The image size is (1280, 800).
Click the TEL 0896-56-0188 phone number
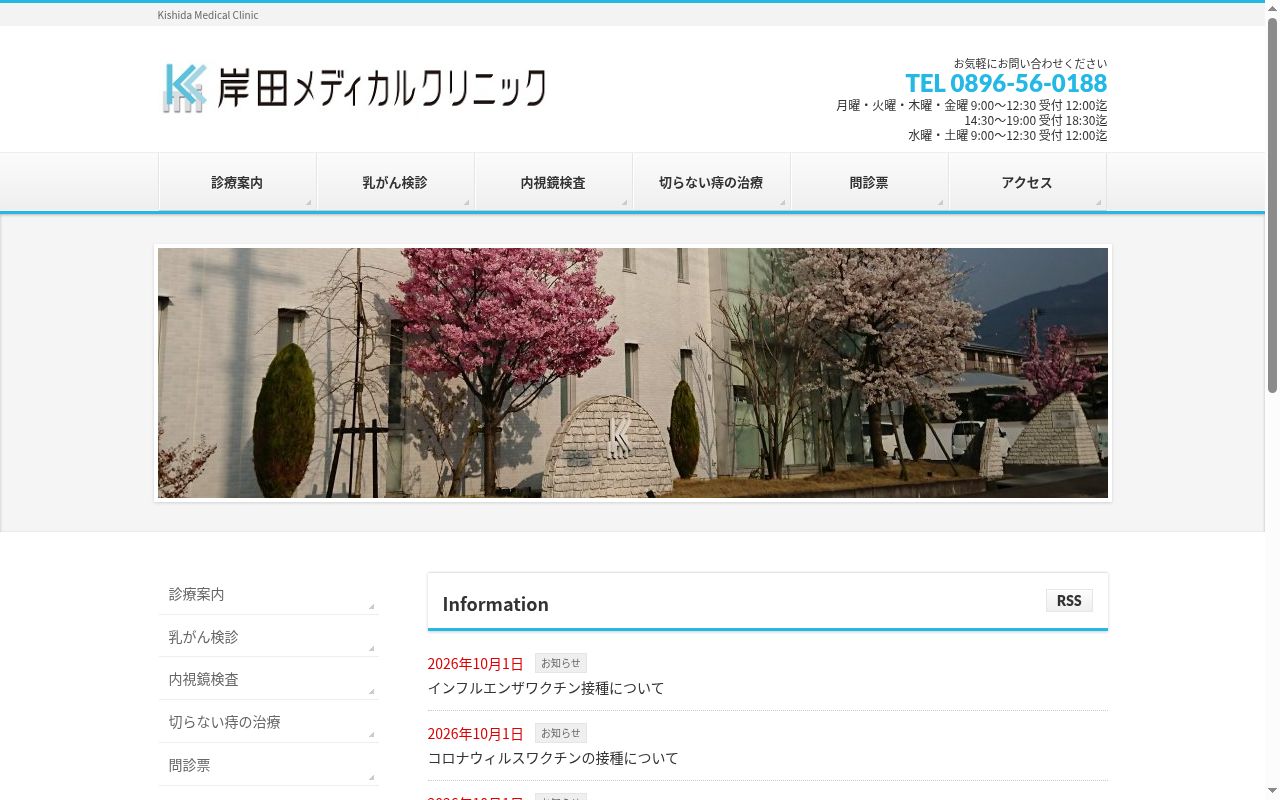click(1006, 83)
